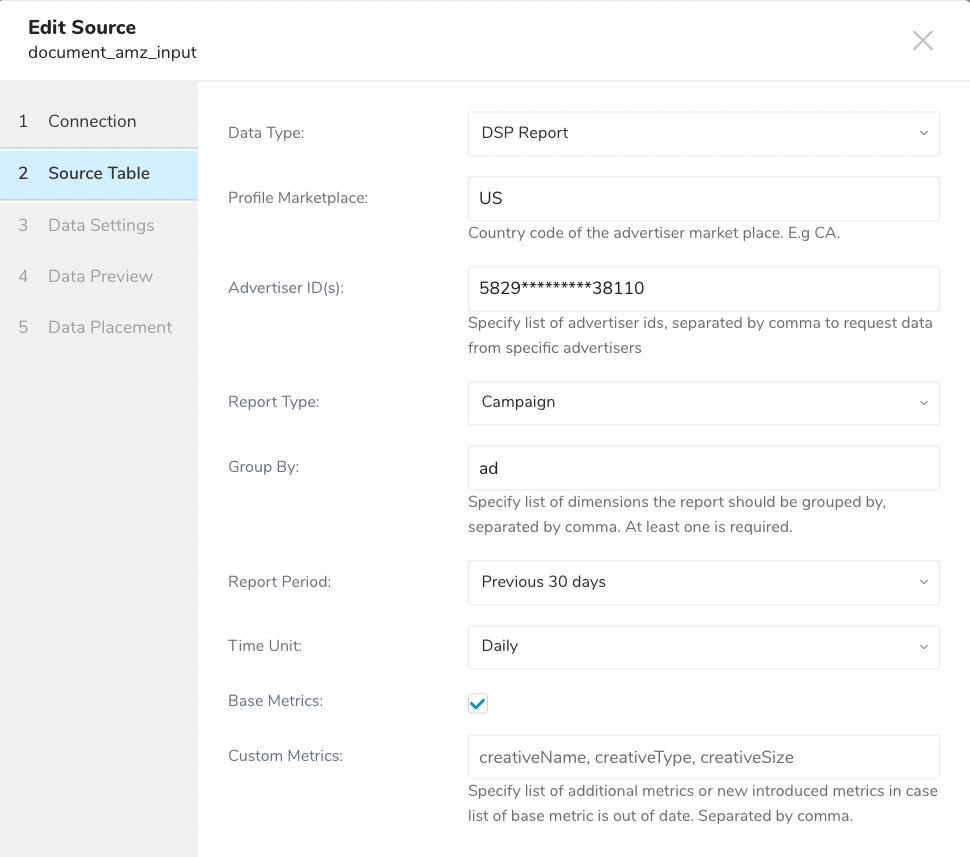Switch to the Data Preview step

click(x=100, y=276)
